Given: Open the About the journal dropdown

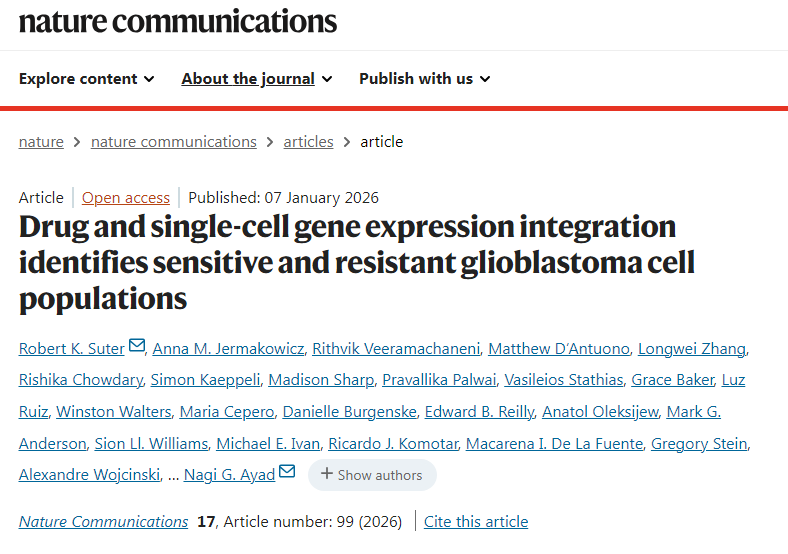Looking at the screenshot, I should [x=257, y=79].
